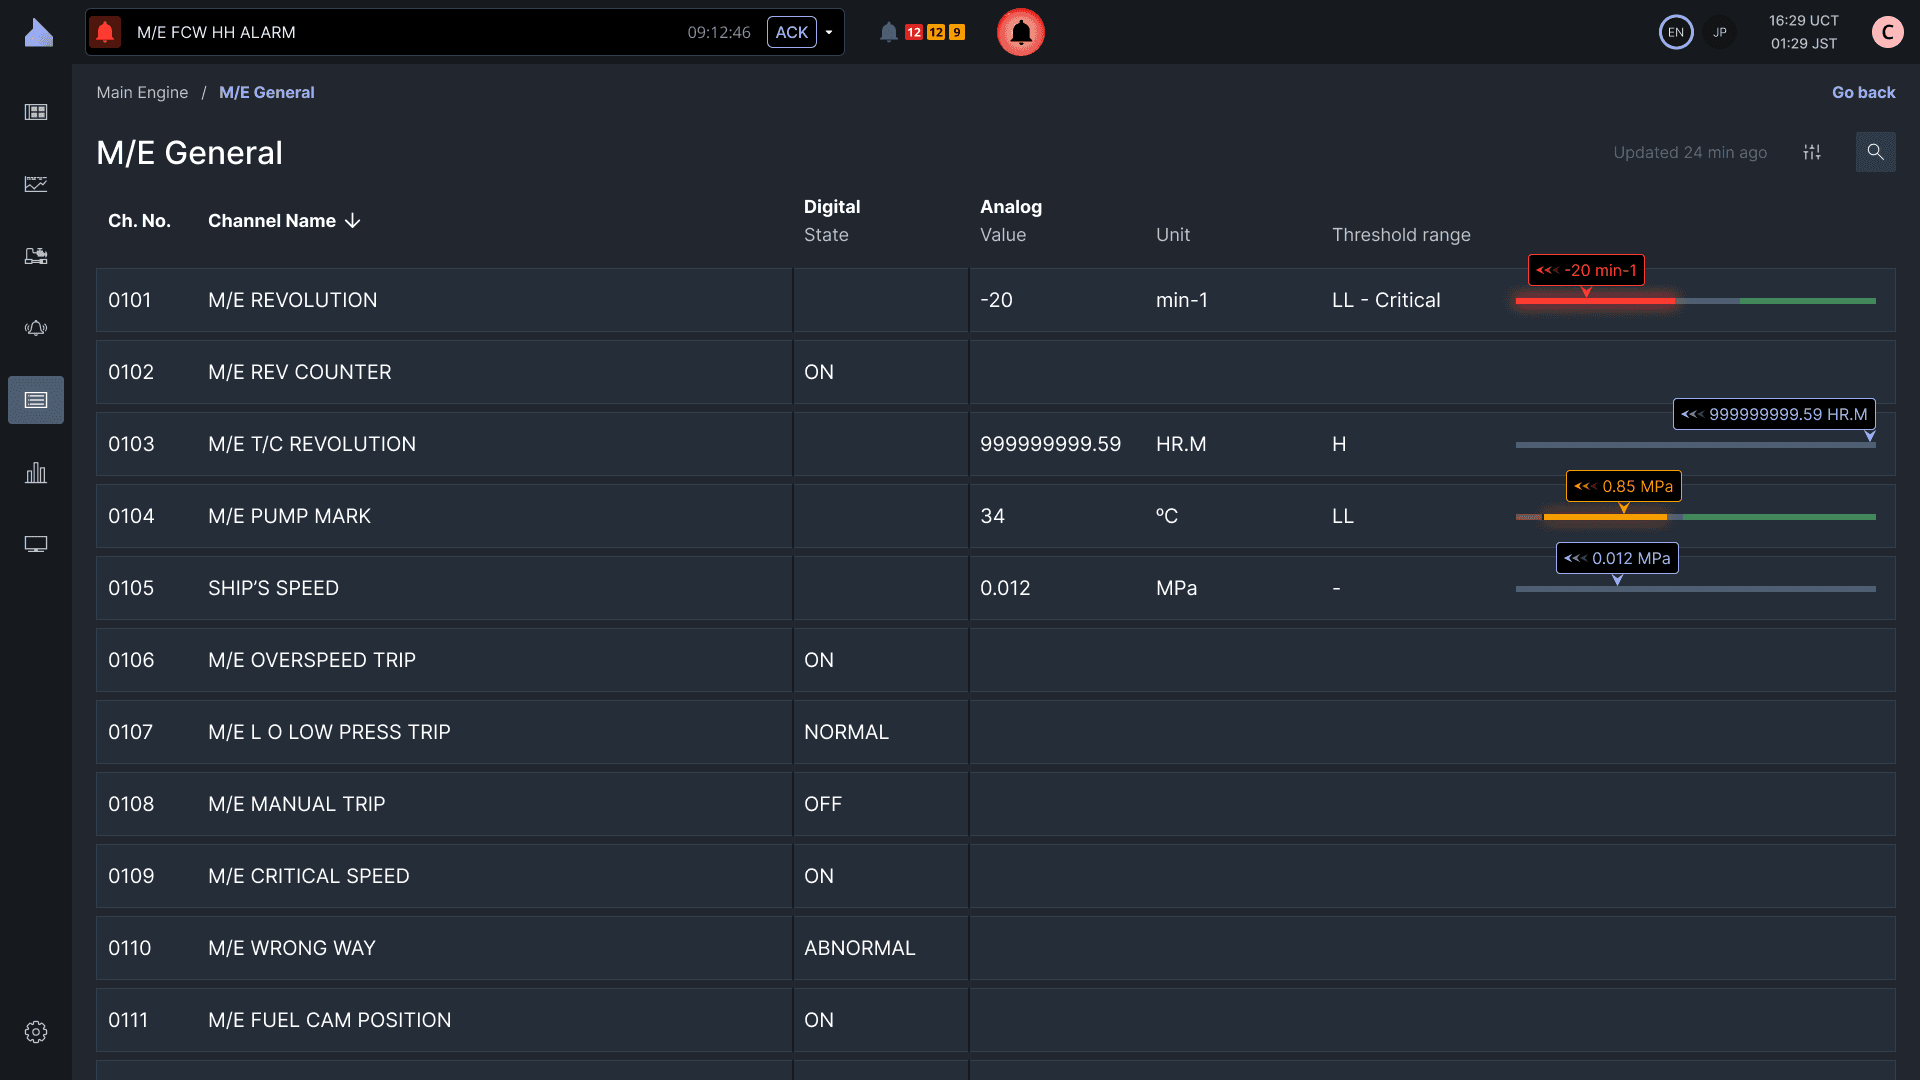Expand the ACK dropdown arrow
The height and width of the screenshot is (1080, 1920).
(829, 32)
